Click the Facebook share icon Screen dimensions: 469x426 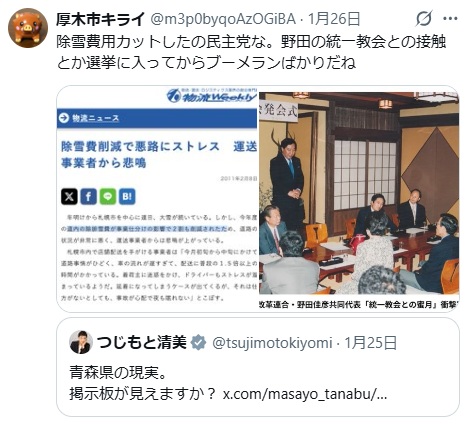88,196
